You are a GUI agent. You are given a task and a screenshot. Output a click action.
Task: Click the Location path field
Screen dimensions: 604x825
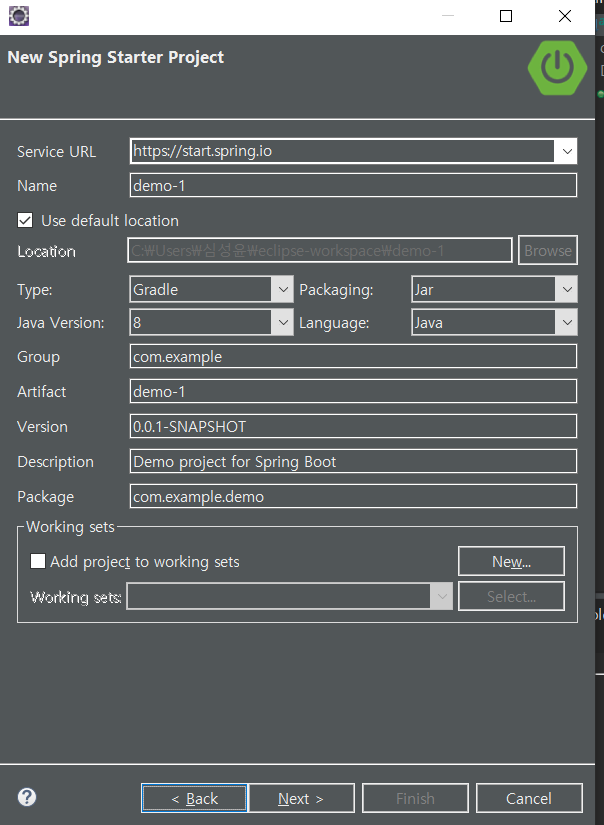(x=320, y=250)
